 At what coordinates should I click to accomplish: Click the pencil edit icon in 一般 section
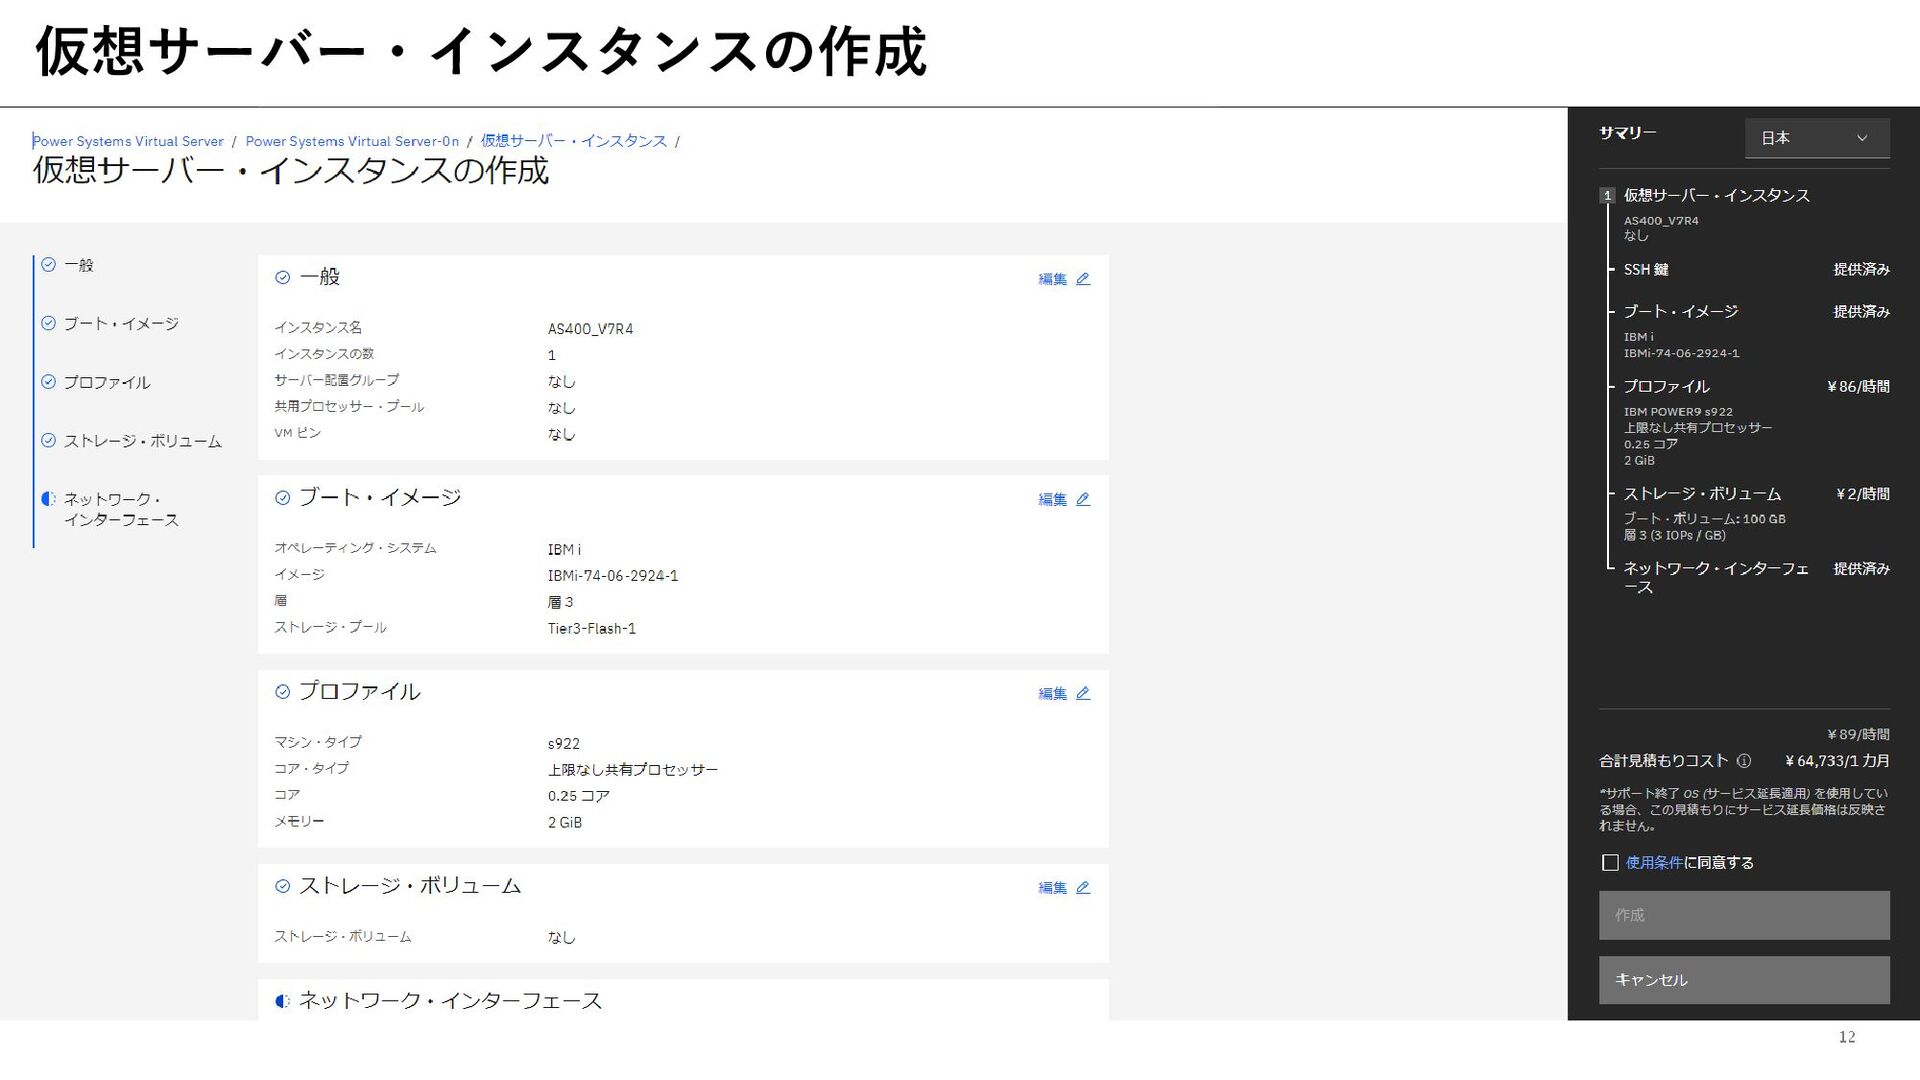coord(1083,279)
